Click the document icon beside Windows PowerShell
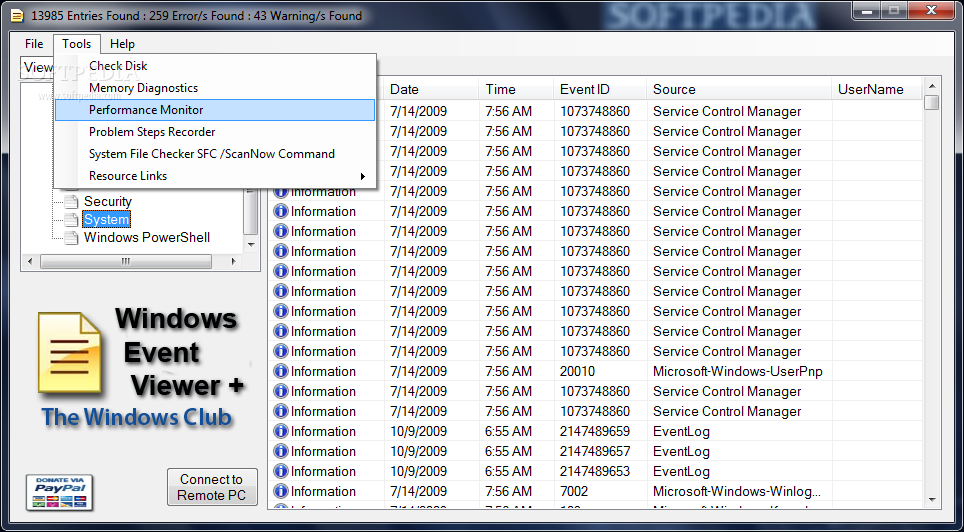 click(x=72, y=237)
